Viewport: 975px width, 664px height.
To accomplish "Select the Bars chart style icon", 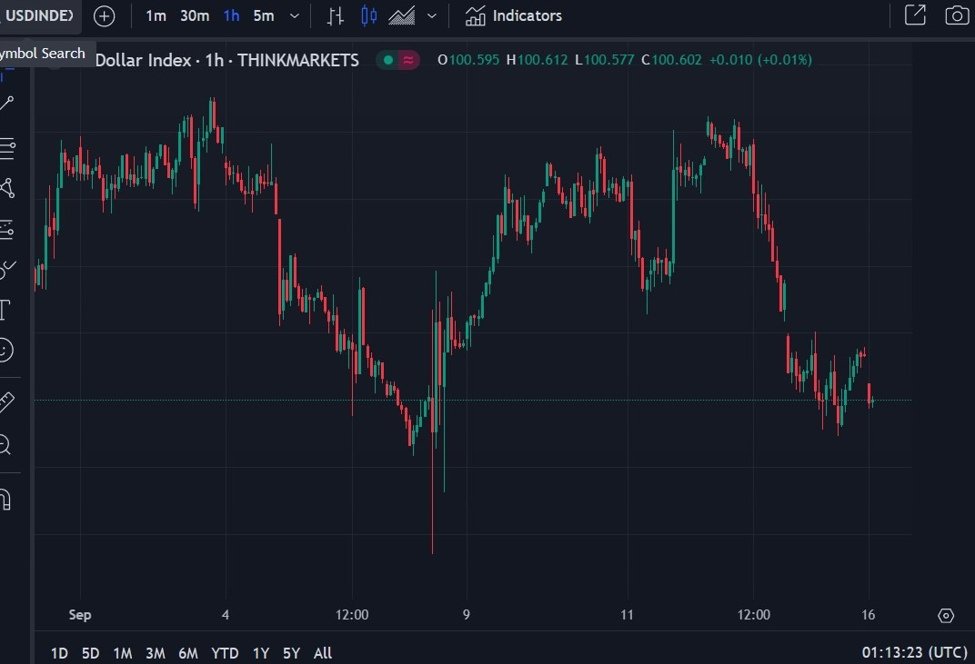I will [336, 16].
